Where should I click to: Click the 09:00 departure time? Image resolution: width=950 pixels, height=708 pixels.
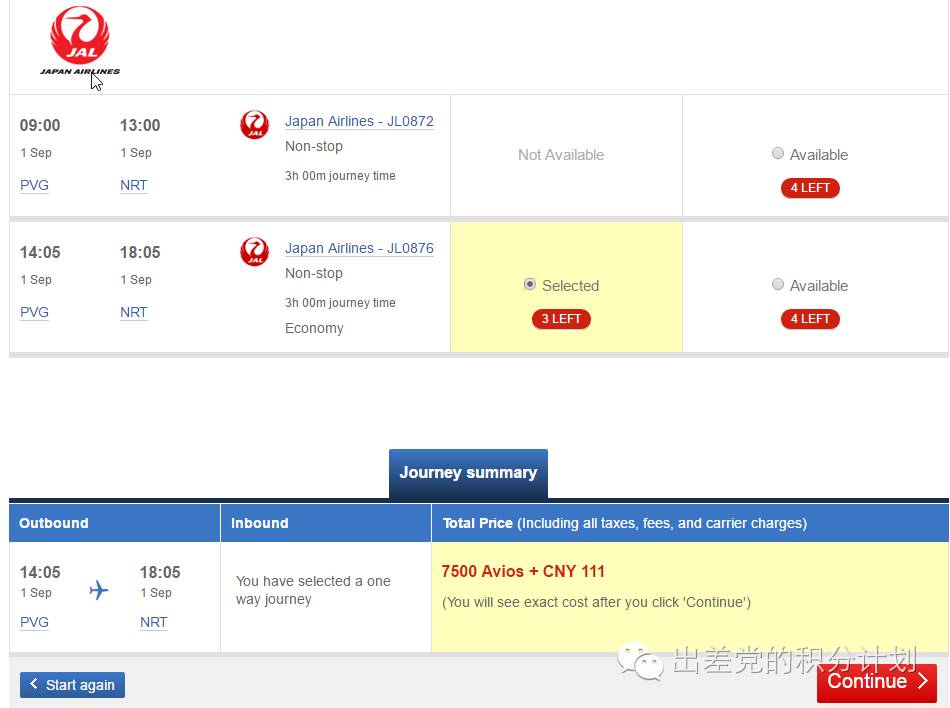pos(40,125)
